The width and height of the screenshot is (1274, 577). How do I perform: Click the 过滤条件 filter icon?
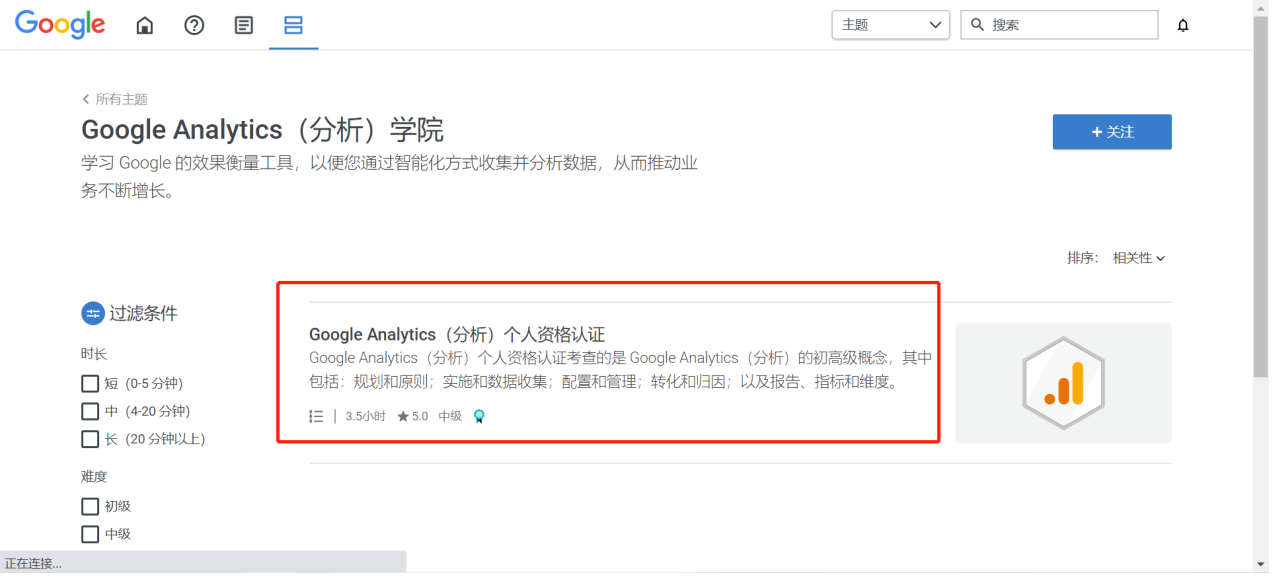tap(93, 313)
